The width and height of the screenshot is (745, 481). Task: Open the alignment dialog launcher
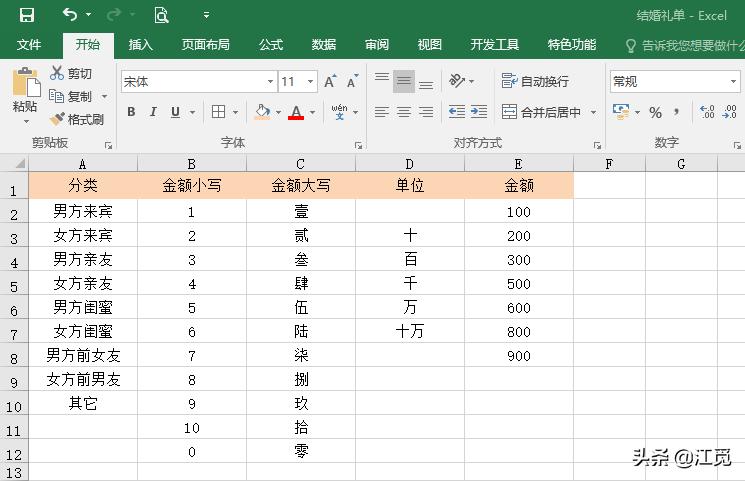point(597,145)
